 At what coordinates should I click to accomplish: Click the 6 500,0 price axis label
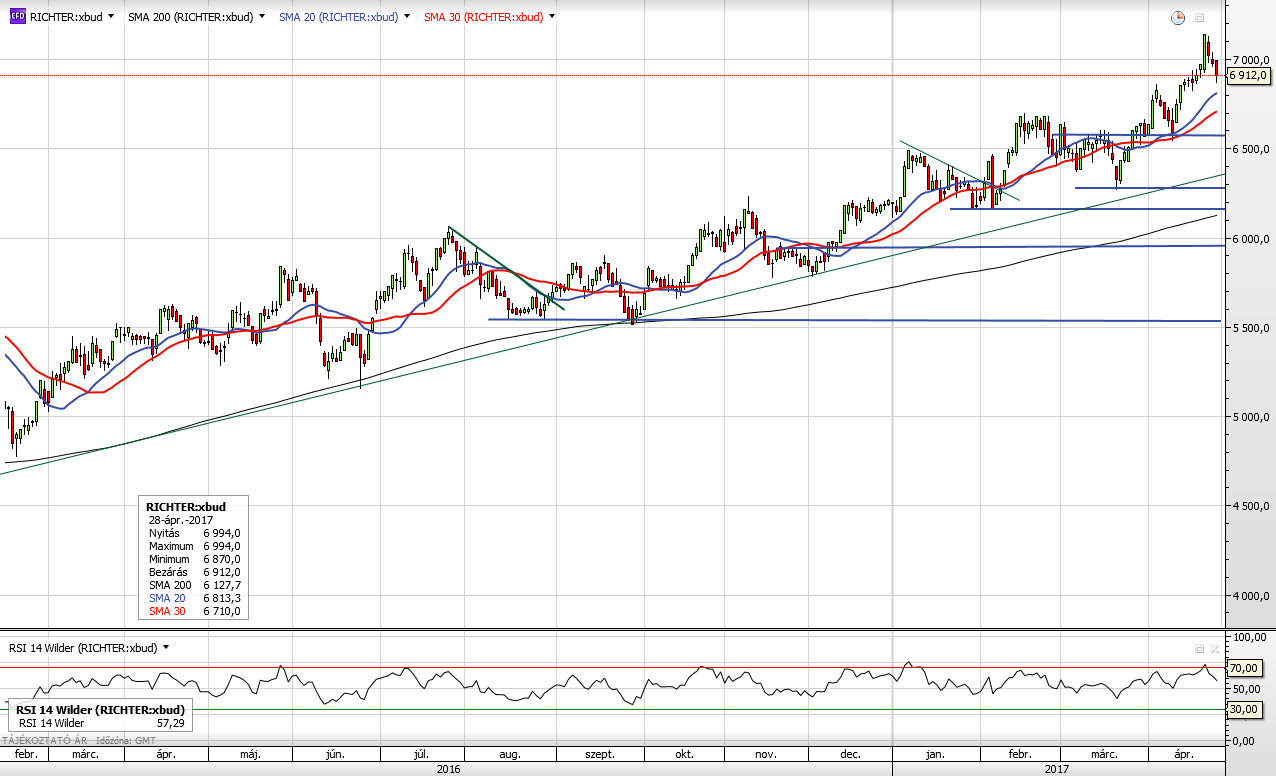(x=1251, y=149)
